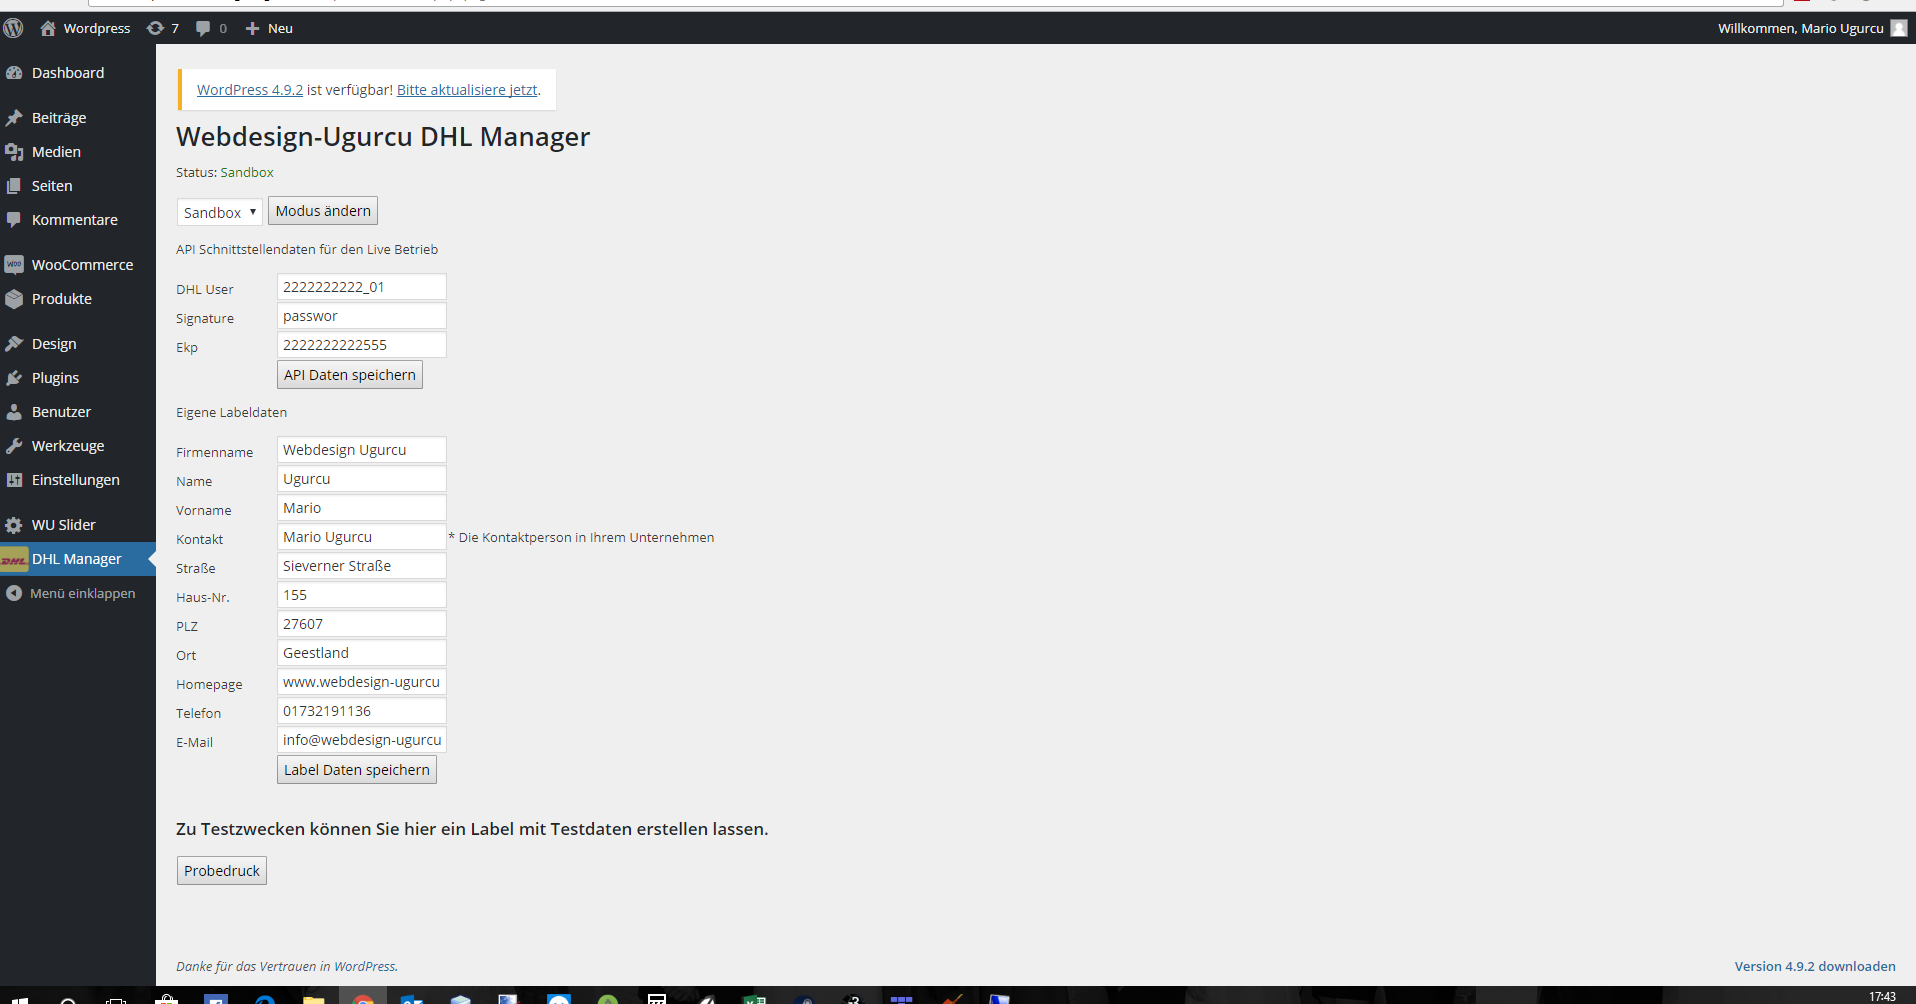Click the Design paintbrush icon
1916x1004 pixels.
(14, 344)
